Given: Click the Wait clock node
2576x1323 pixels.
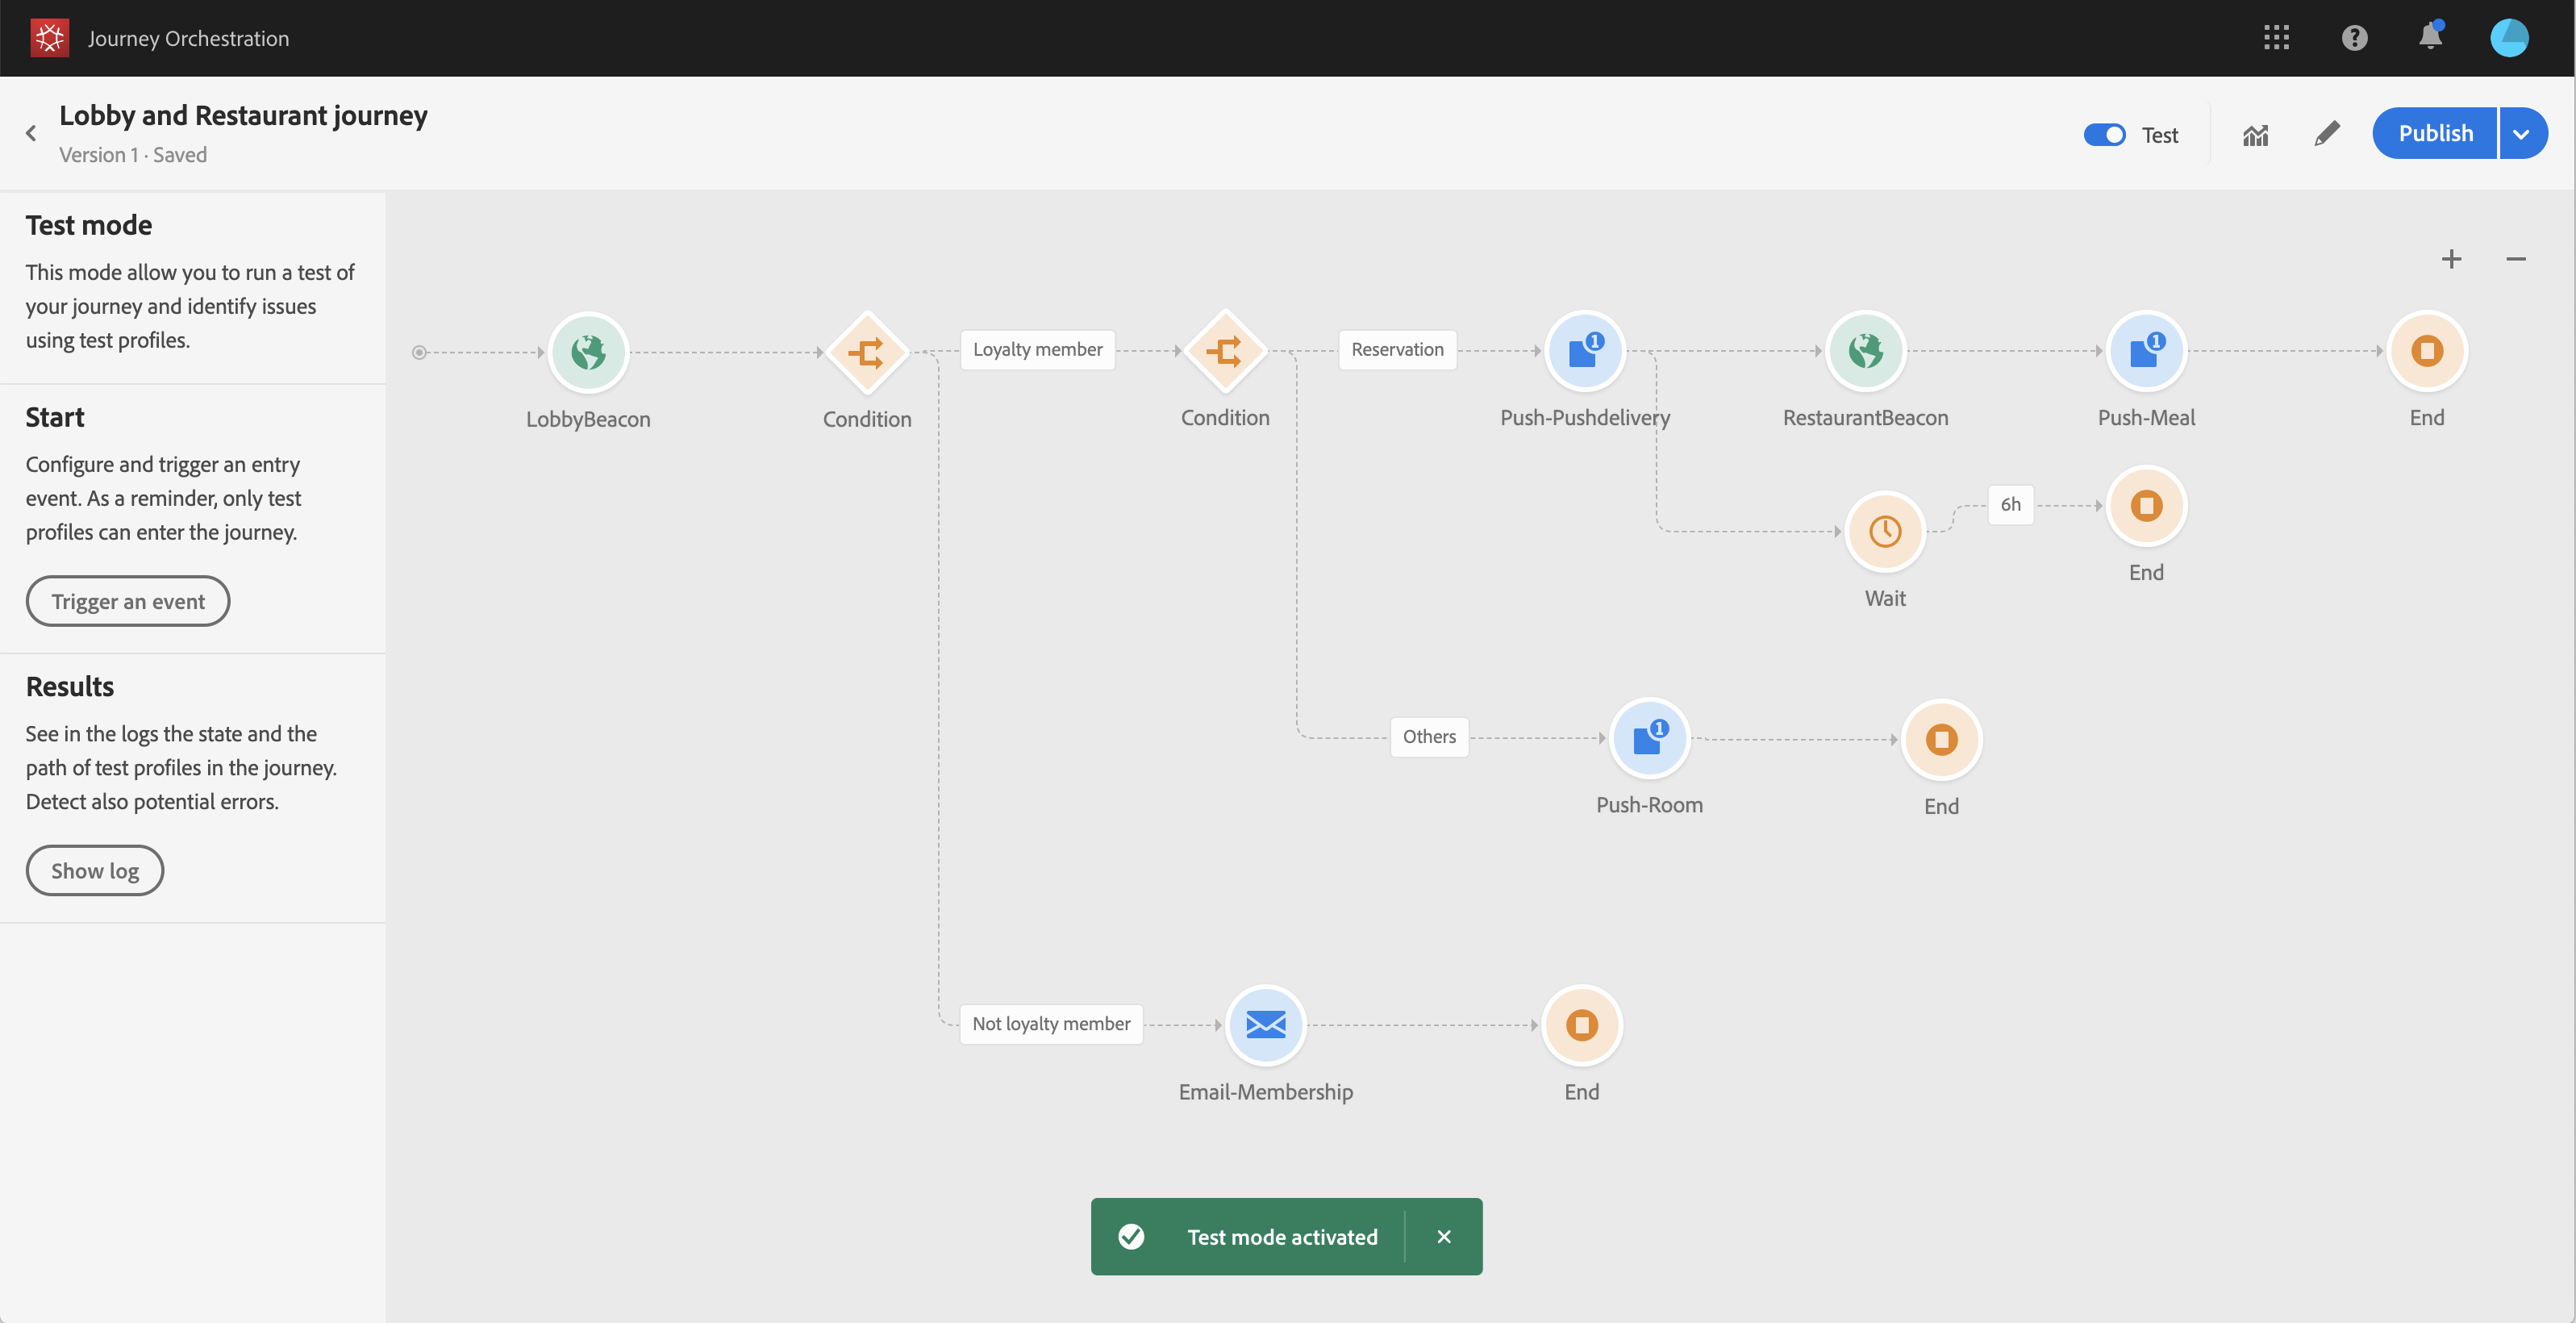Looking at the screenshot, I should [x=1884, y=531].
